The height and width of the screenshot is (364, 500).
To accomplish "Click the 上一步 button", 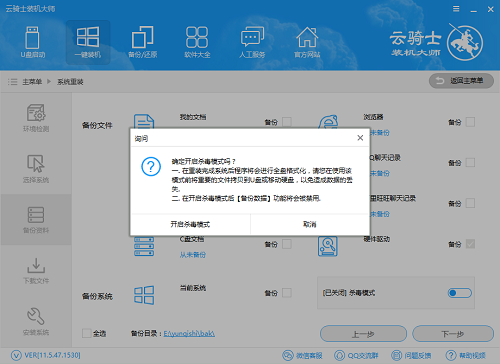I will point(363,334).
